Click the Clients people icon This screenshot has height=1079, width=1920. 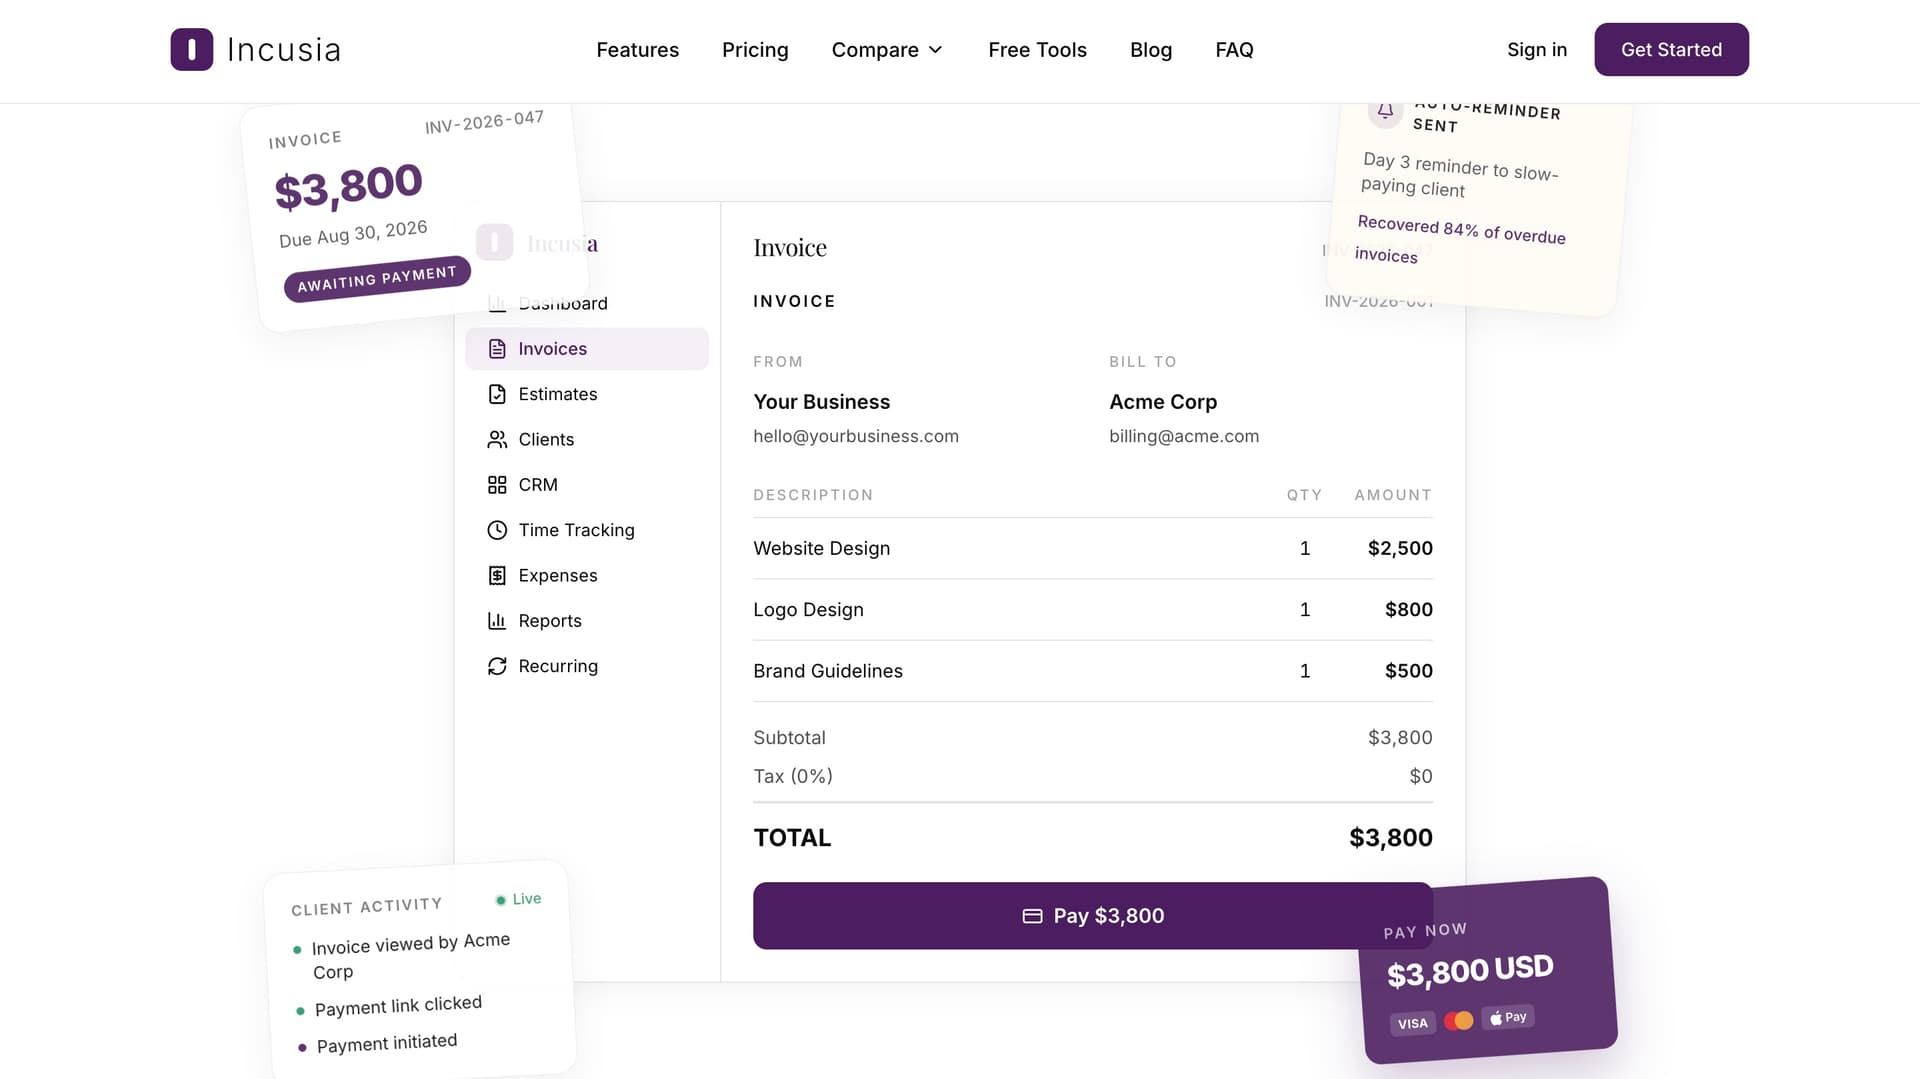coord(497,439)
